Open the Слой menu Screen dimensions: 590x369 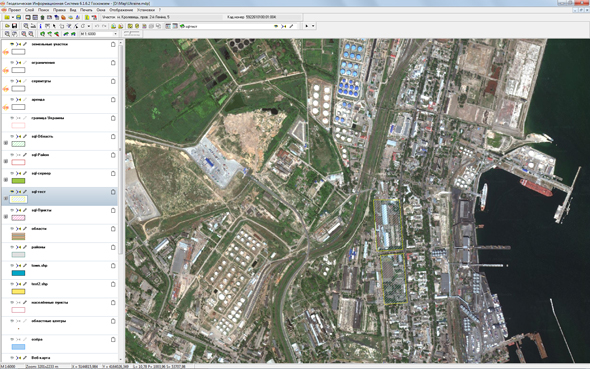[x=29, y=10]
